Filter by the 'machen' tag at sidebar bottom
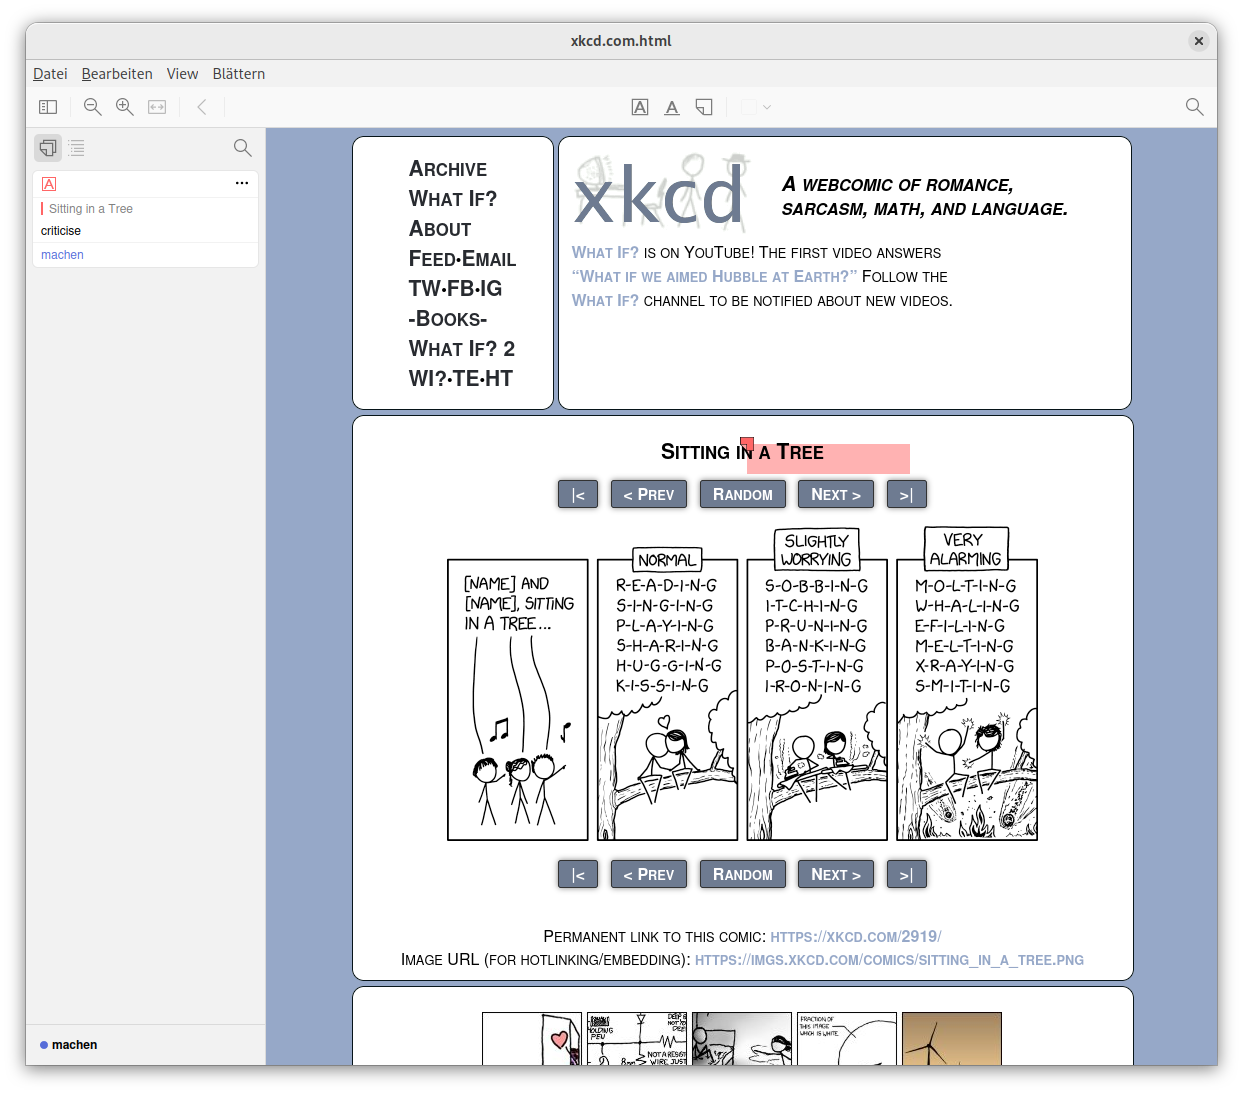 pyautogui.click(x=68, y=1045)
